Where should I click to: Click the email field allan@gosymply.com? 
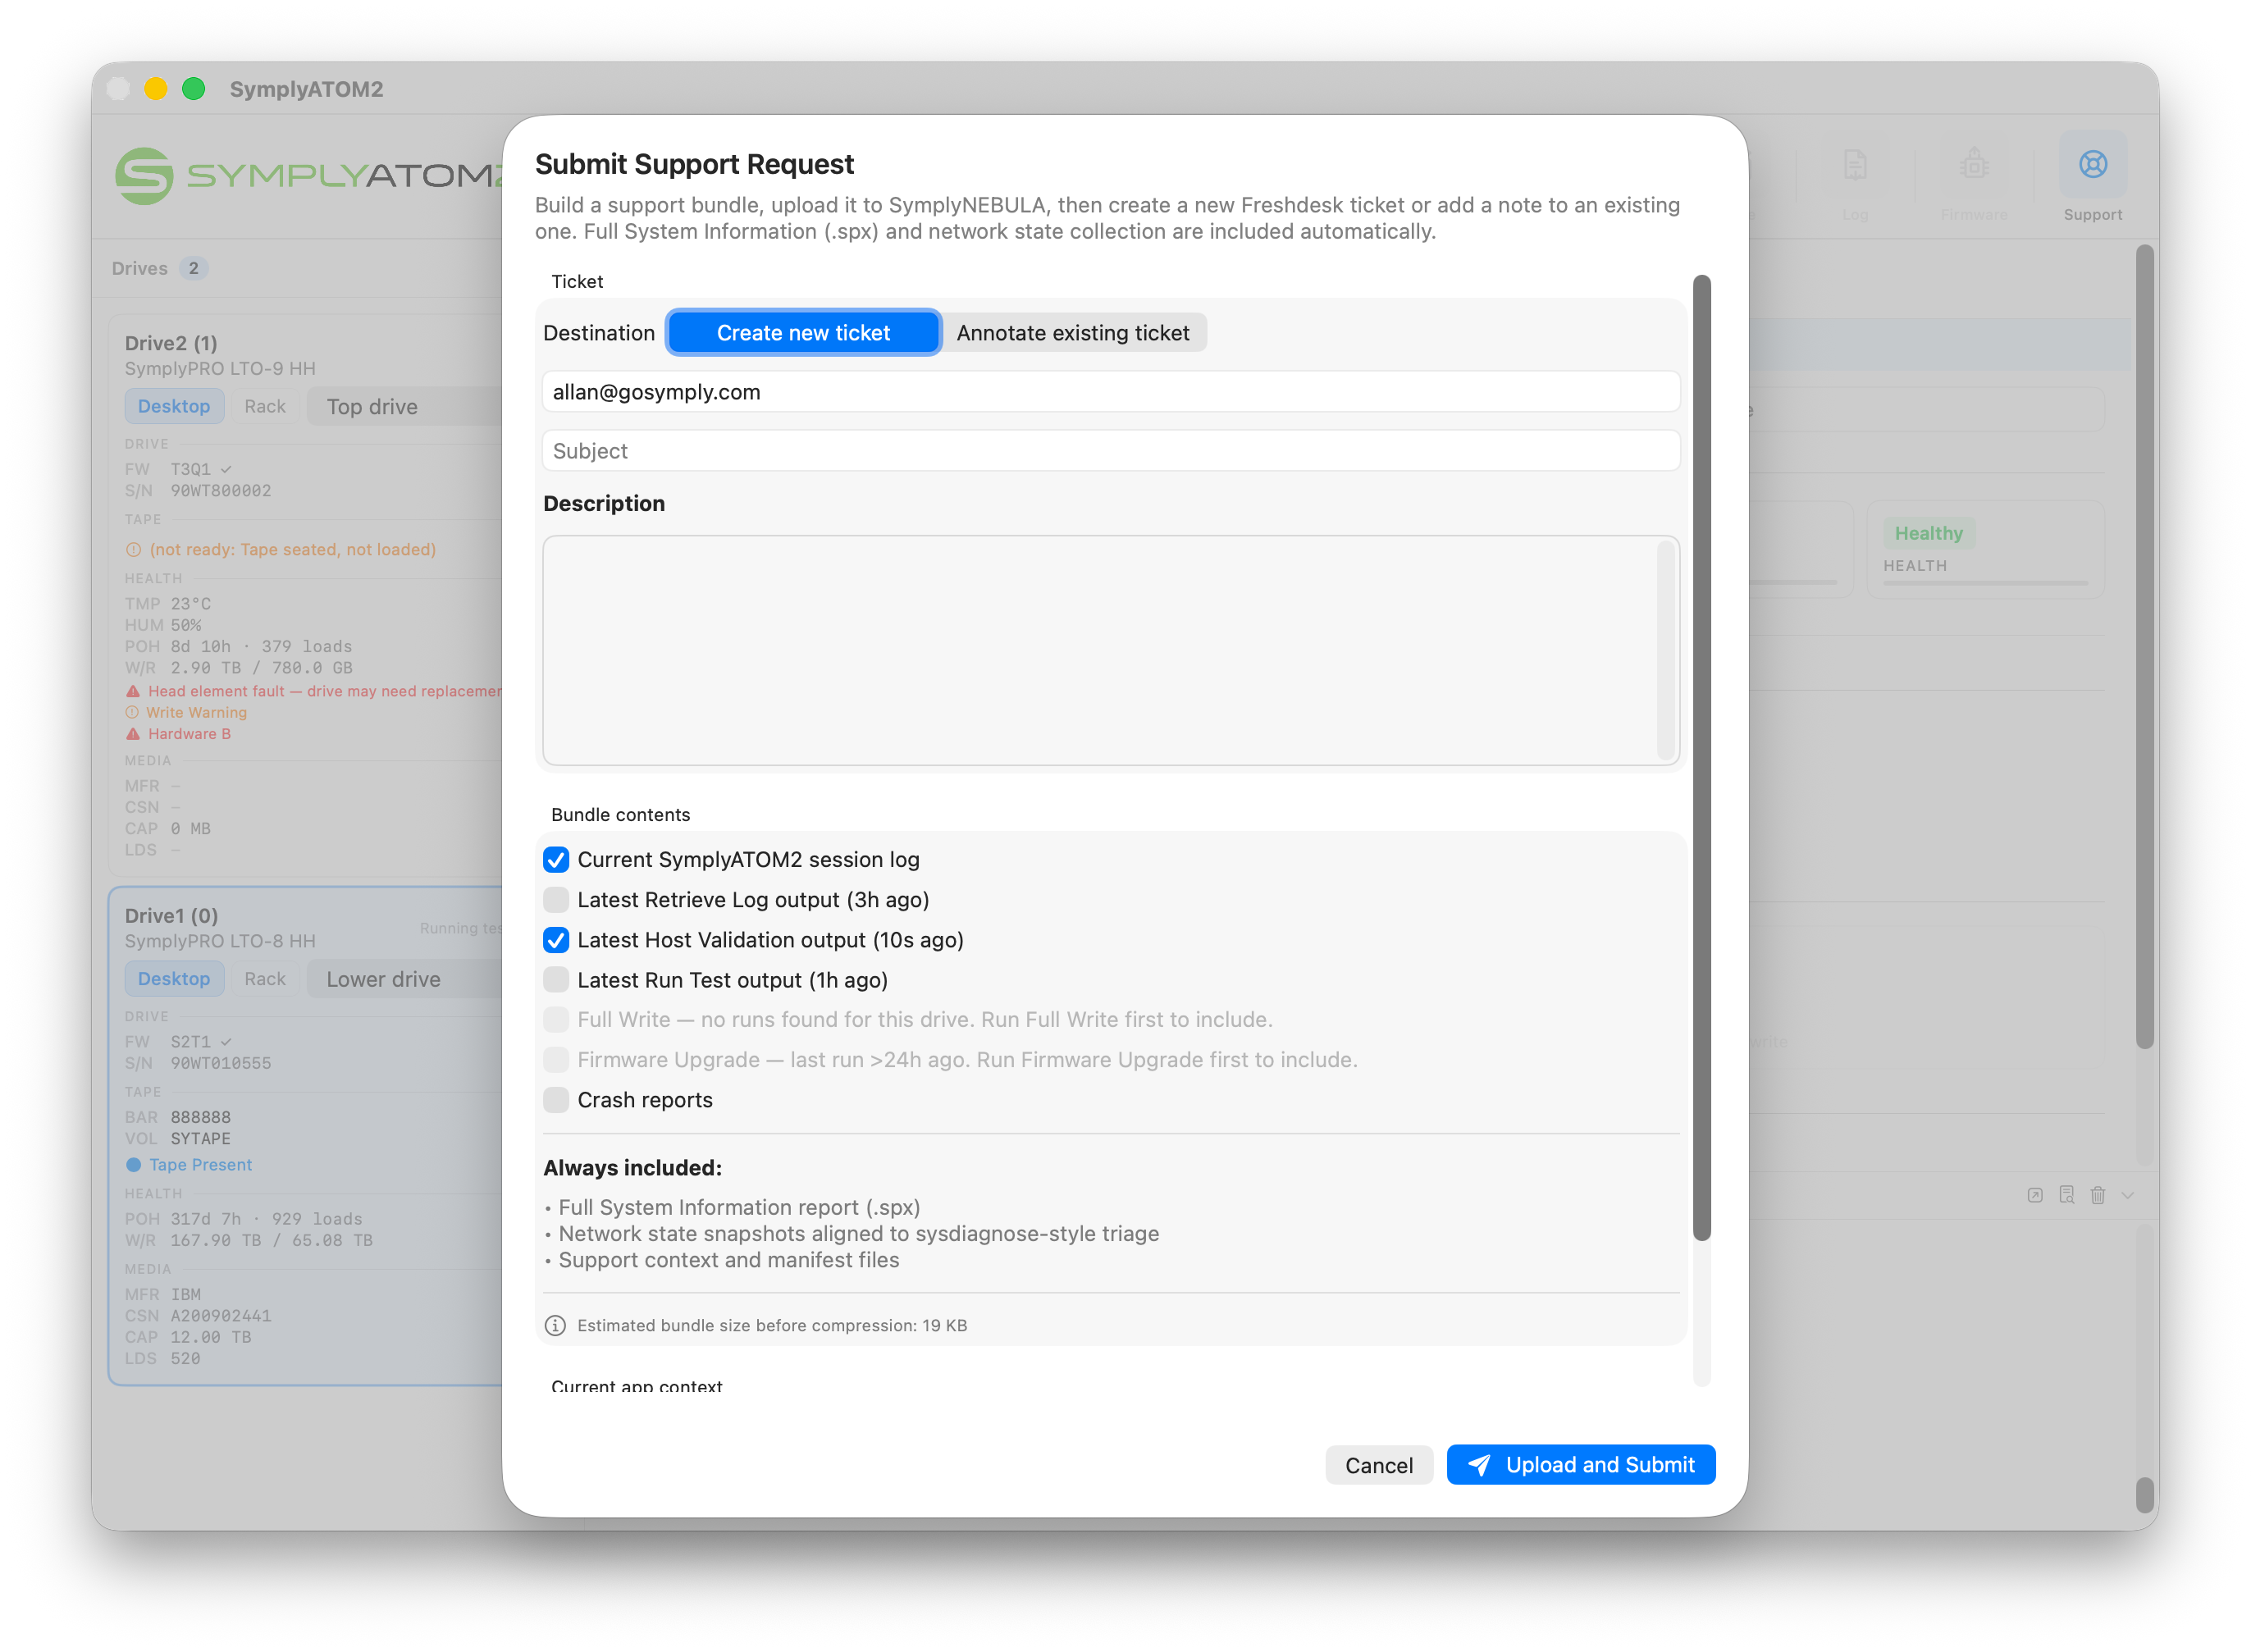[x=1110, y=392]
